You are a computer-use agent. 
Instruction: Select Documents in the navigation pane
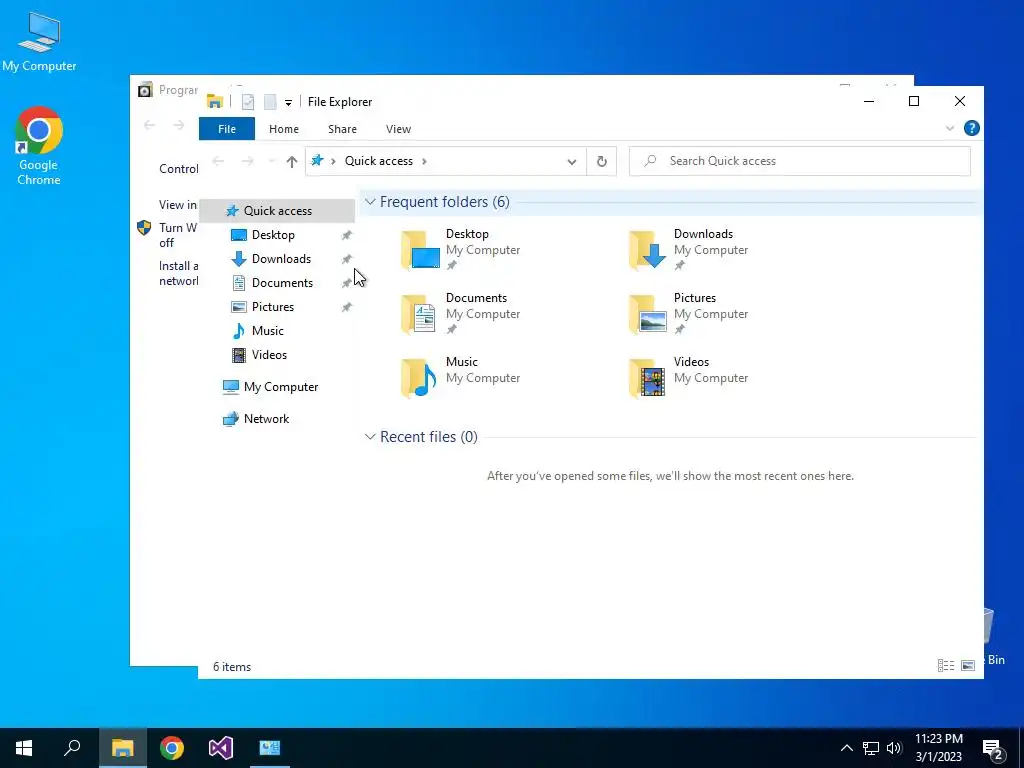point(282,283)
